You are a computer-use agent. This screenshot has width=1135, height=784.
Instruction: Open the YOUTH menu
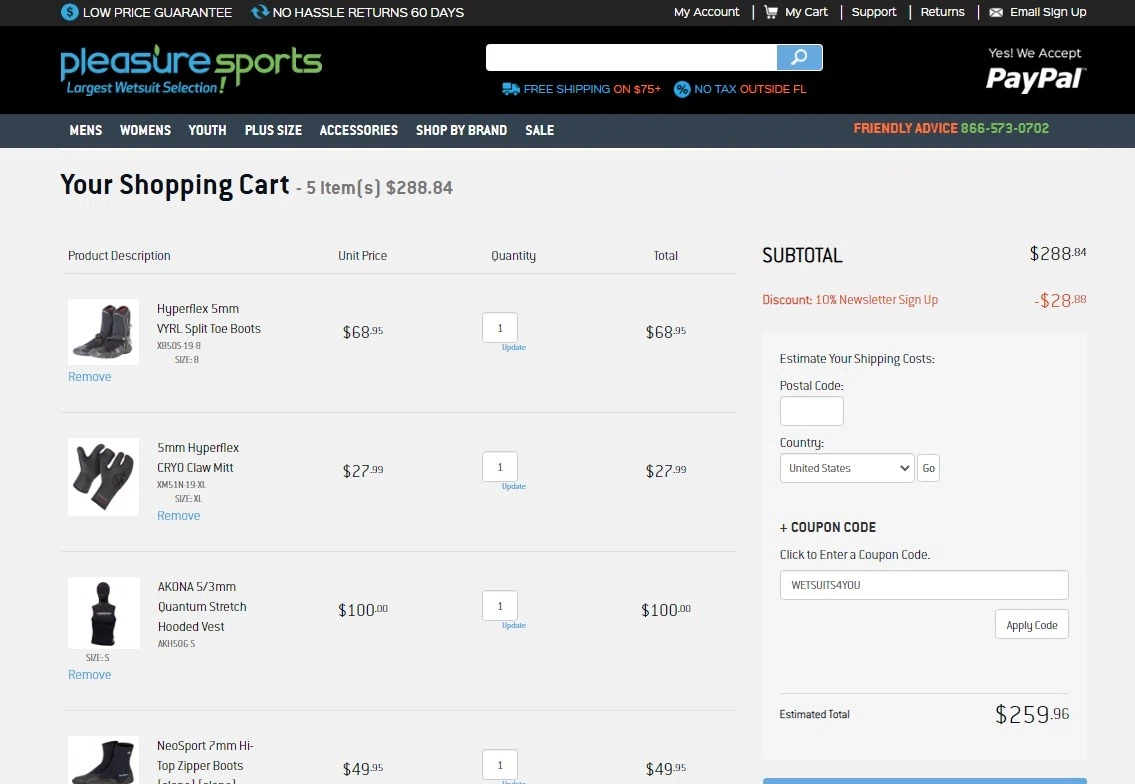click(x=207, y=130)
